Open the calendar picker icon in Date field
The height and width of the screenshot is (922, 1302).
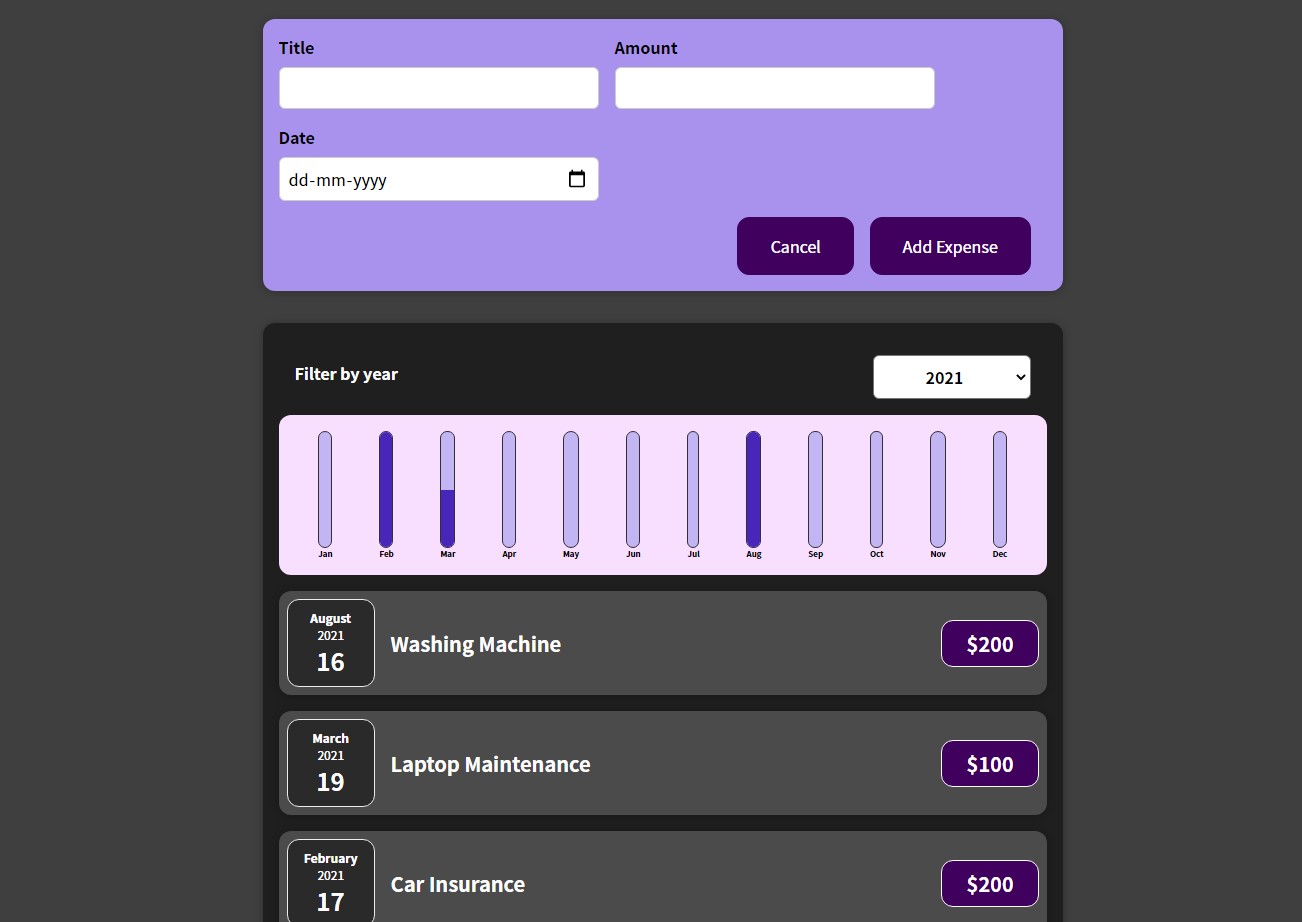(x=577, y=179)
